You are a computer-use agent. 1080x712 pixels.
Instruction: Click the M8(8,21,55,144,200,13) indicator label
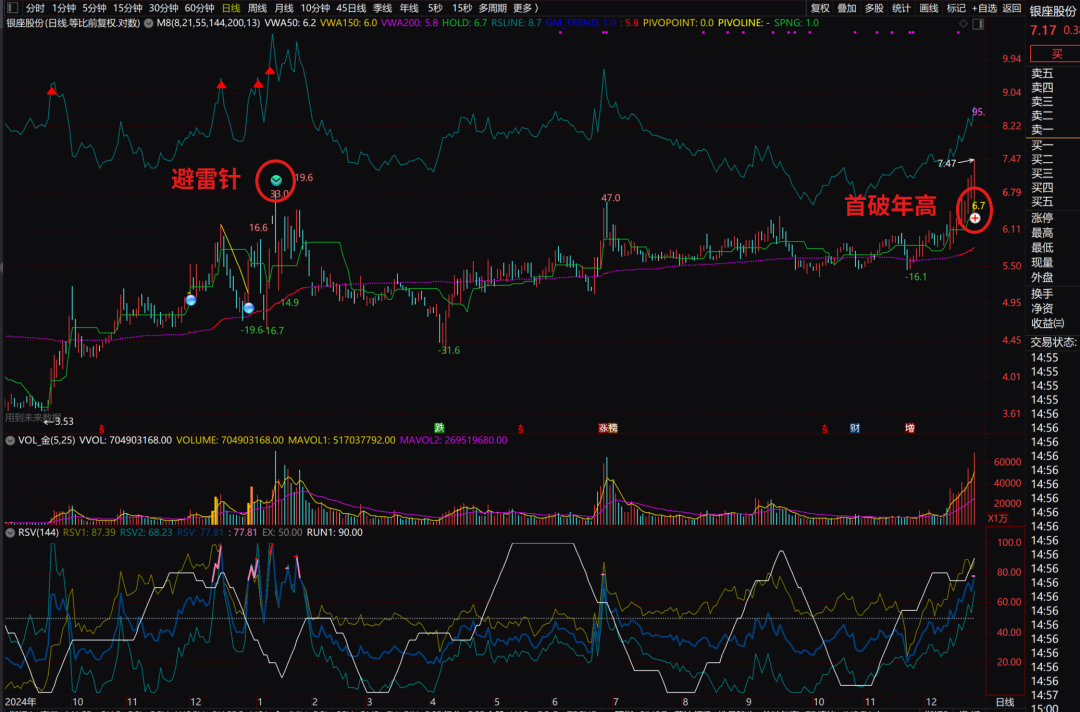pos(209,23)
